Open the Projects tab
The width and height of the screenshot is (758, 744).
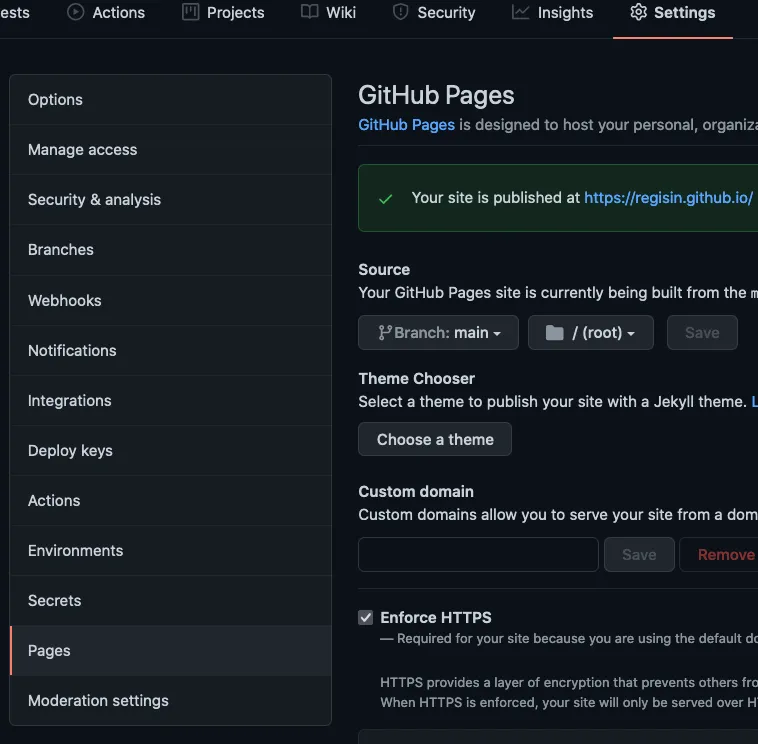[x=223, y=13]
